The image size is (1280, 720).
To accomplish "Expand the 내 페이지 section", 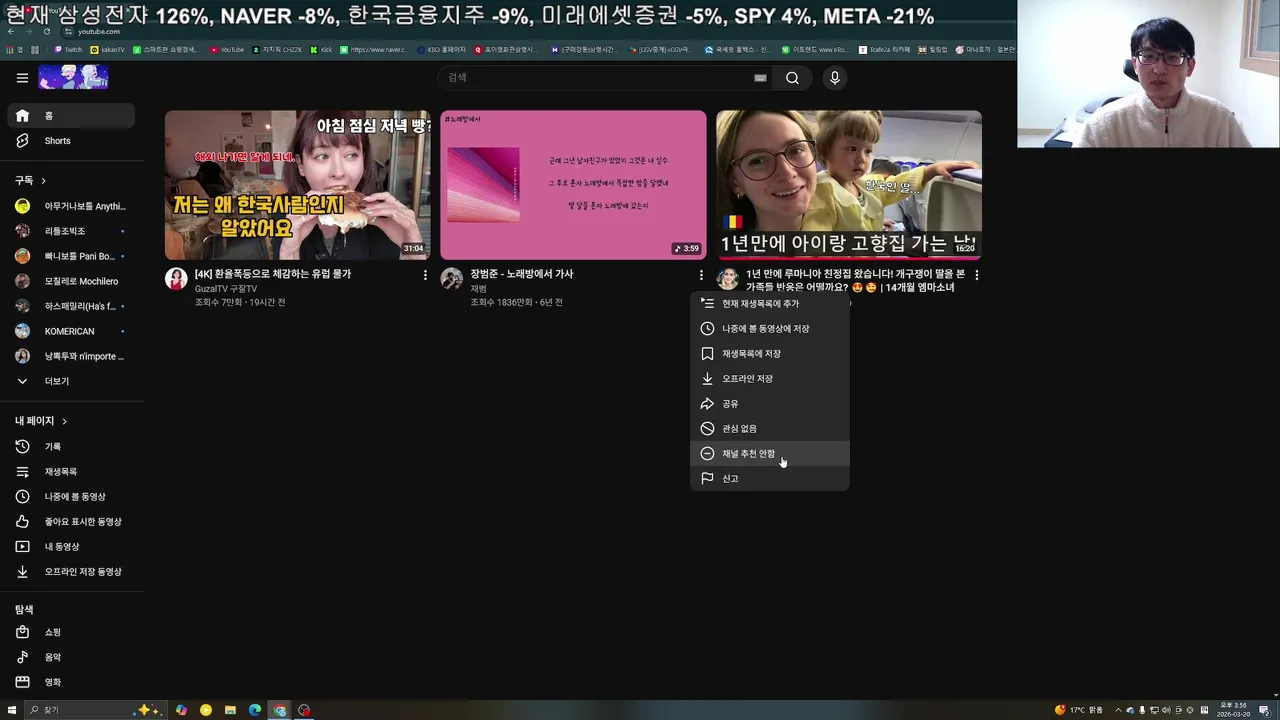I will point(41,421).
